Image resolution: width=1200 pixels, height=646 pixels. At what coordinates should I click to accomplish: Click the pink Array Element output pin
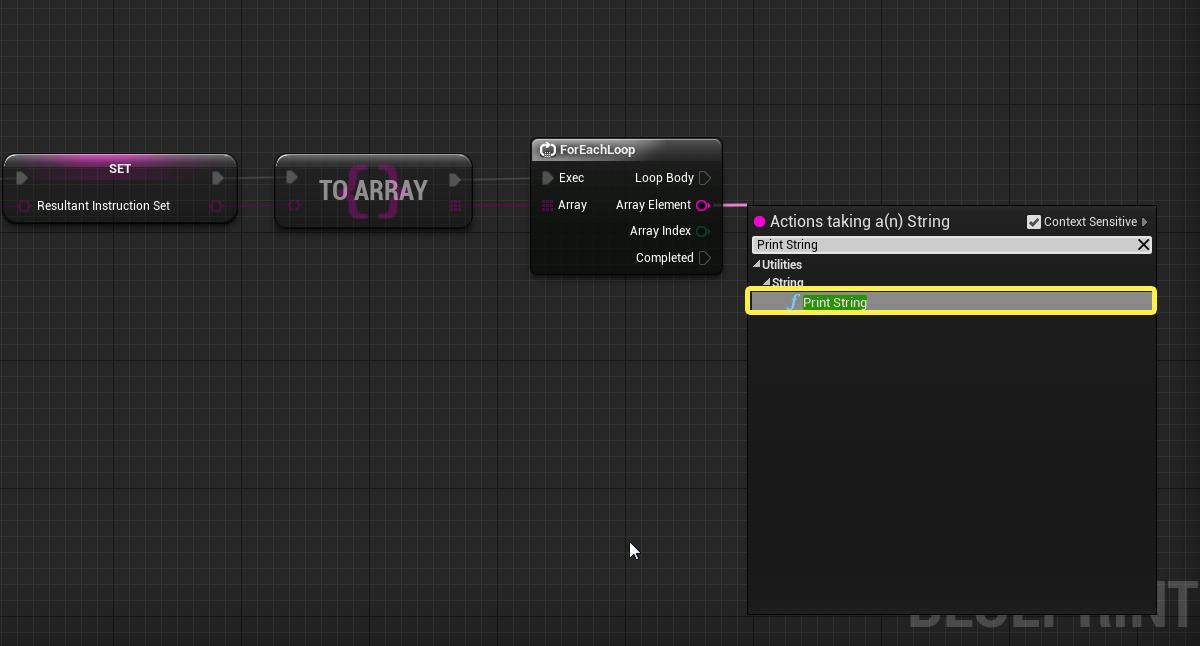[x=702, y=205]
